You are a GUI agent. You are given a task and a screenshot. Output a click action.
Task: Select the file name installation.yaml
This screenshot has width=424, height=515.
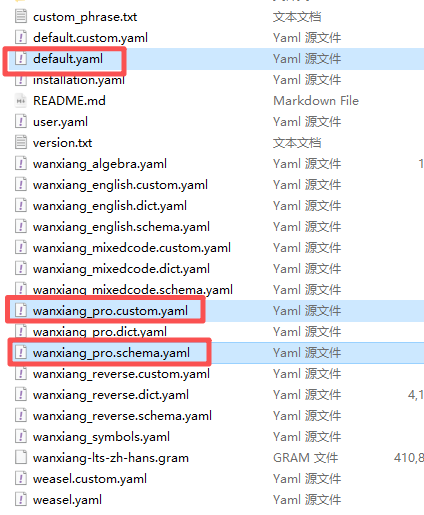tap(79, 80)
